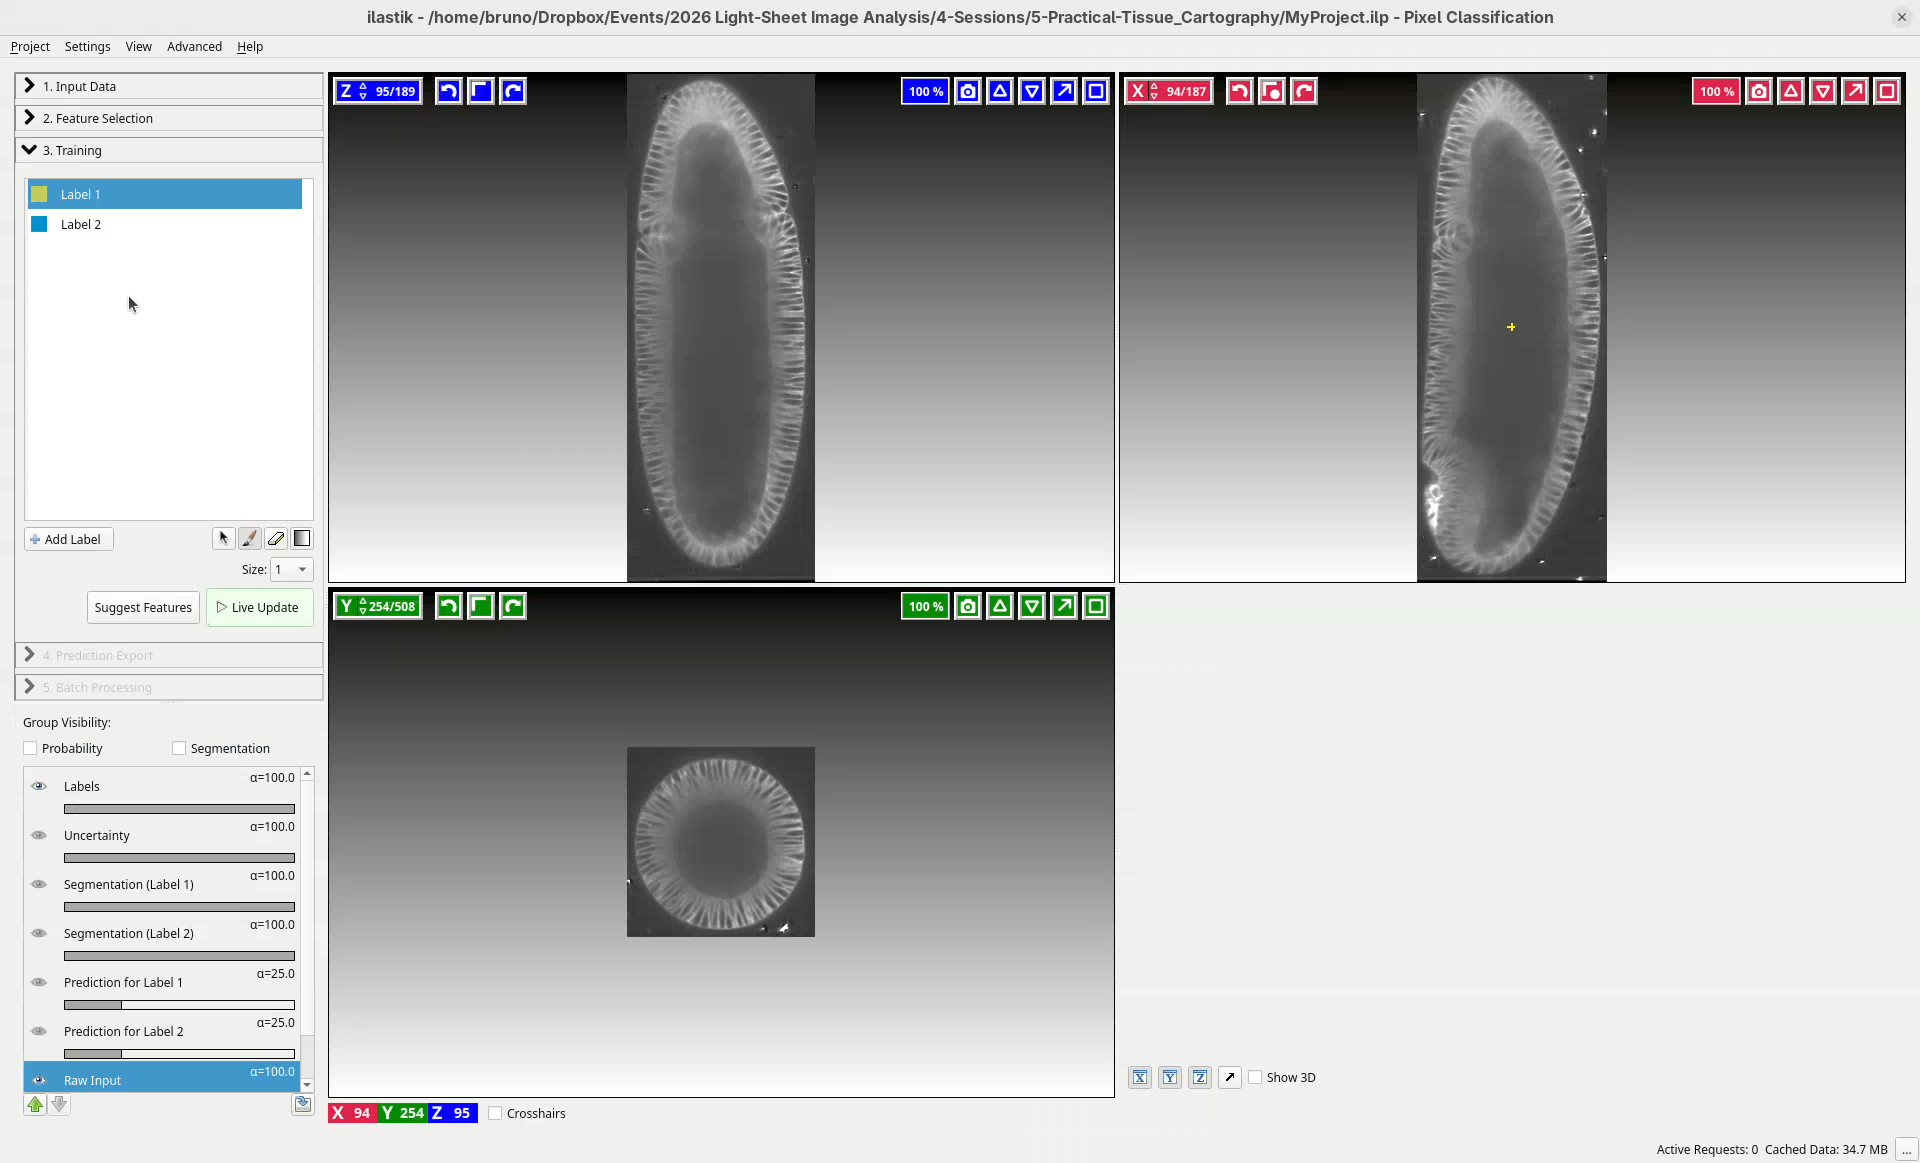Select the navigation arrow cursor tool
Screen dimensions: 1920x1163
[223, 539]
